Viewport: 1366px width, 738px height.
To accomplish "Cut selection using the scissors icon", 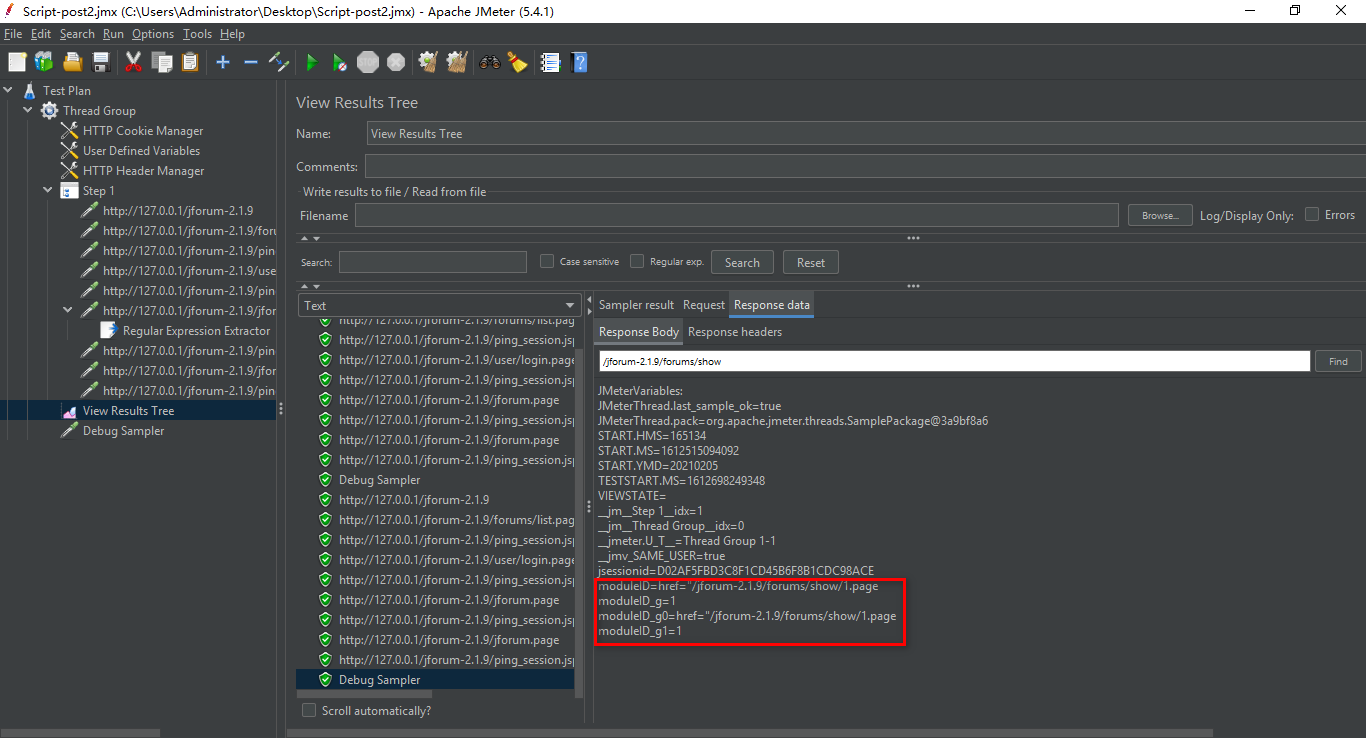I will [x=133, y=62].
